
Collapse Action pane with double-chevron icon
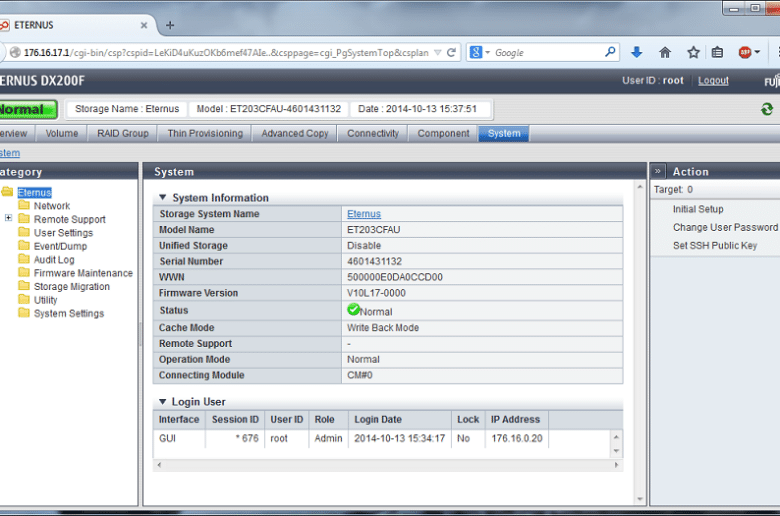point(657,171)
